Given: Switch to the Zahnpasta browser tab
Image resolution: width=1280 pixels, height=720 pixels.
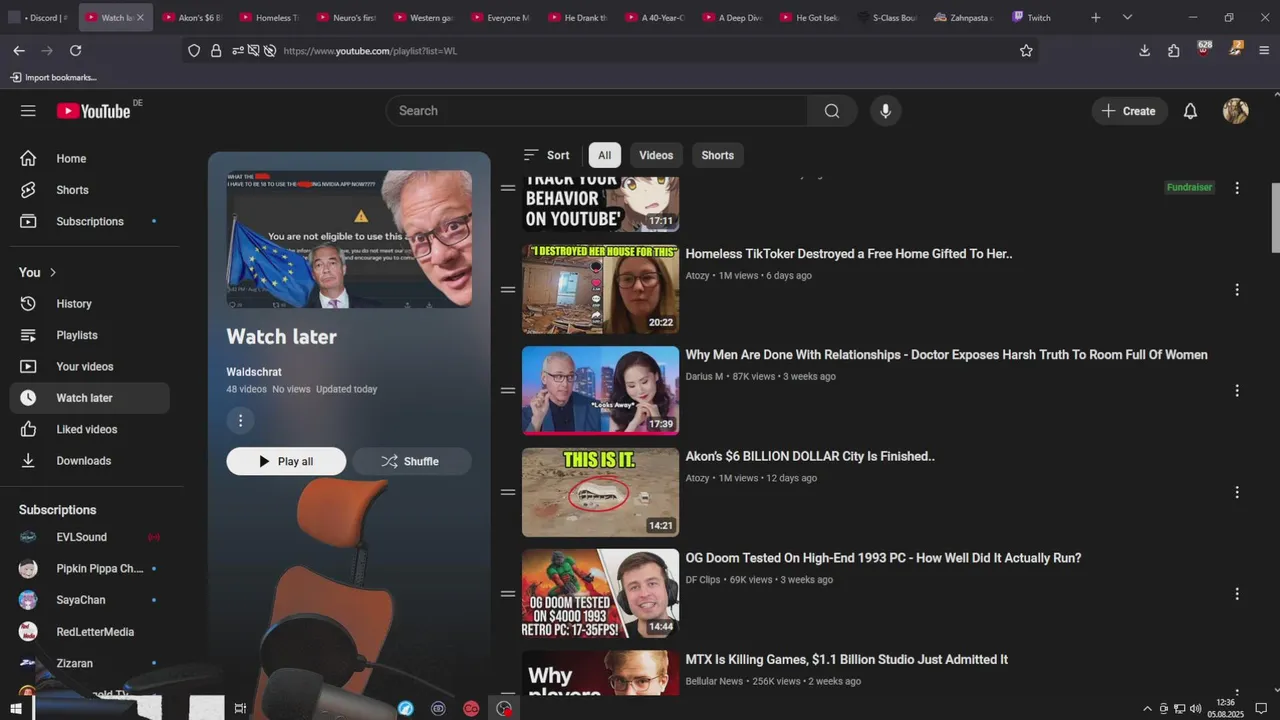Looking at the screenshot, I should 963,17.
